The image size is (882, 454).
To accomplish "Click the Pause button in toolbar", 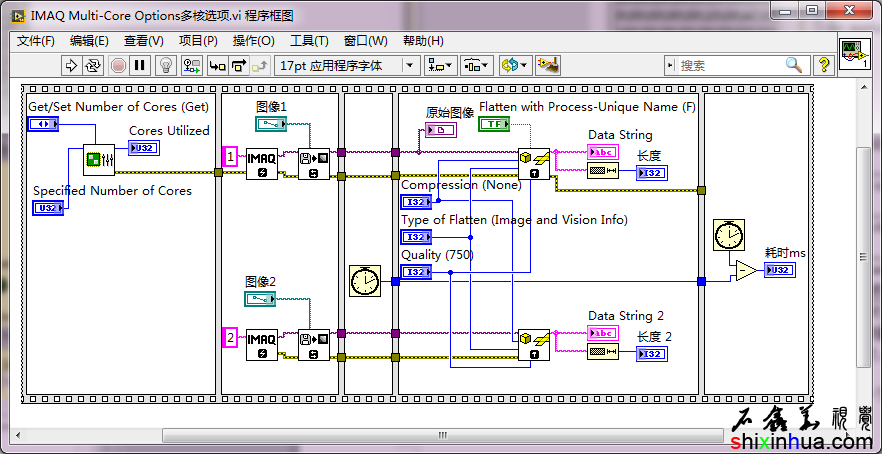I will 139,65.
